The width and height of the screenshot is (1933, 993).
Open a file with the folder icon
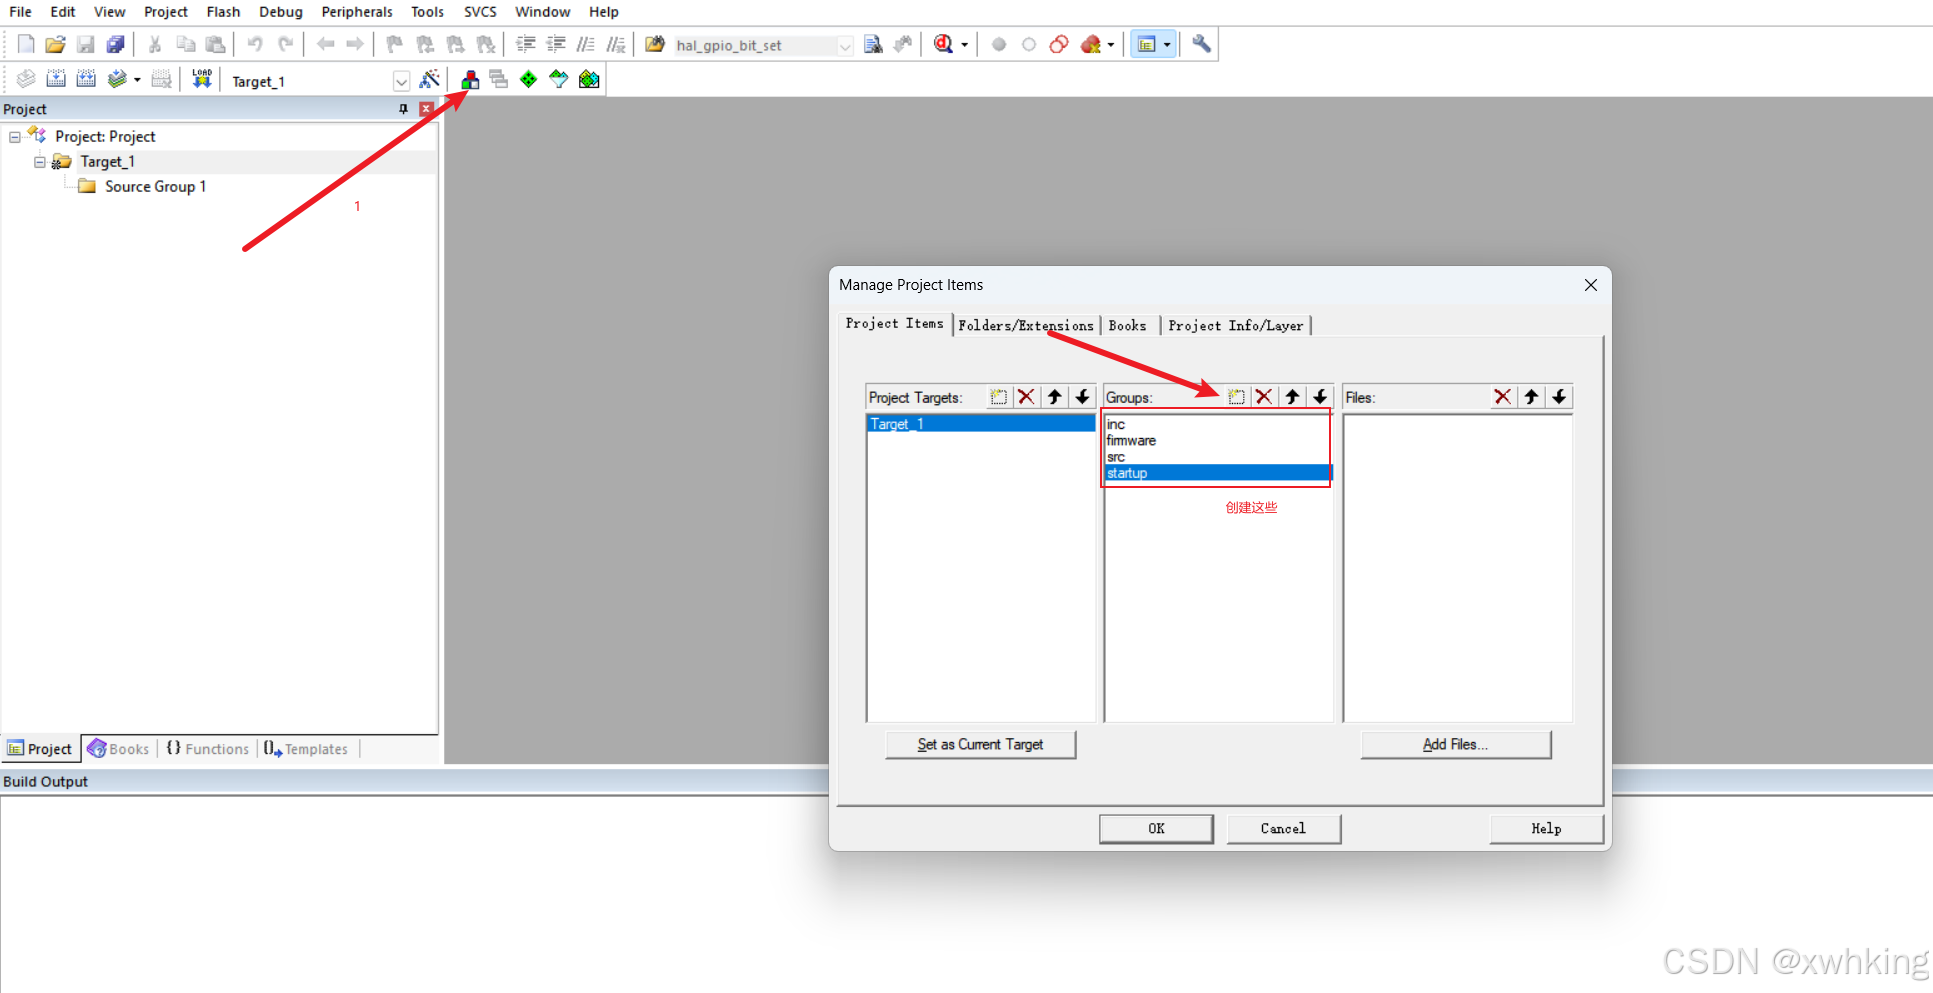click(x=56, y=44)
